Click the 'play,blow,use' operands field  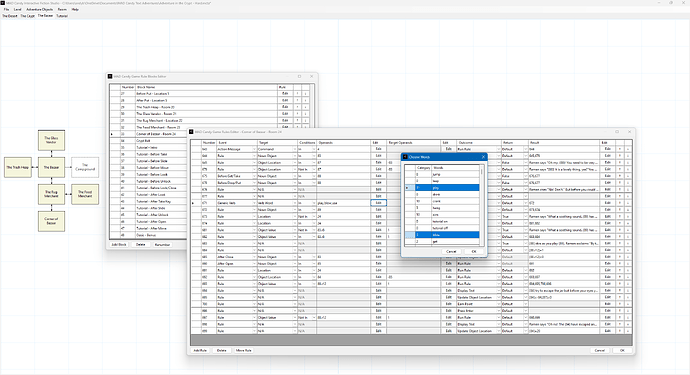343,203
